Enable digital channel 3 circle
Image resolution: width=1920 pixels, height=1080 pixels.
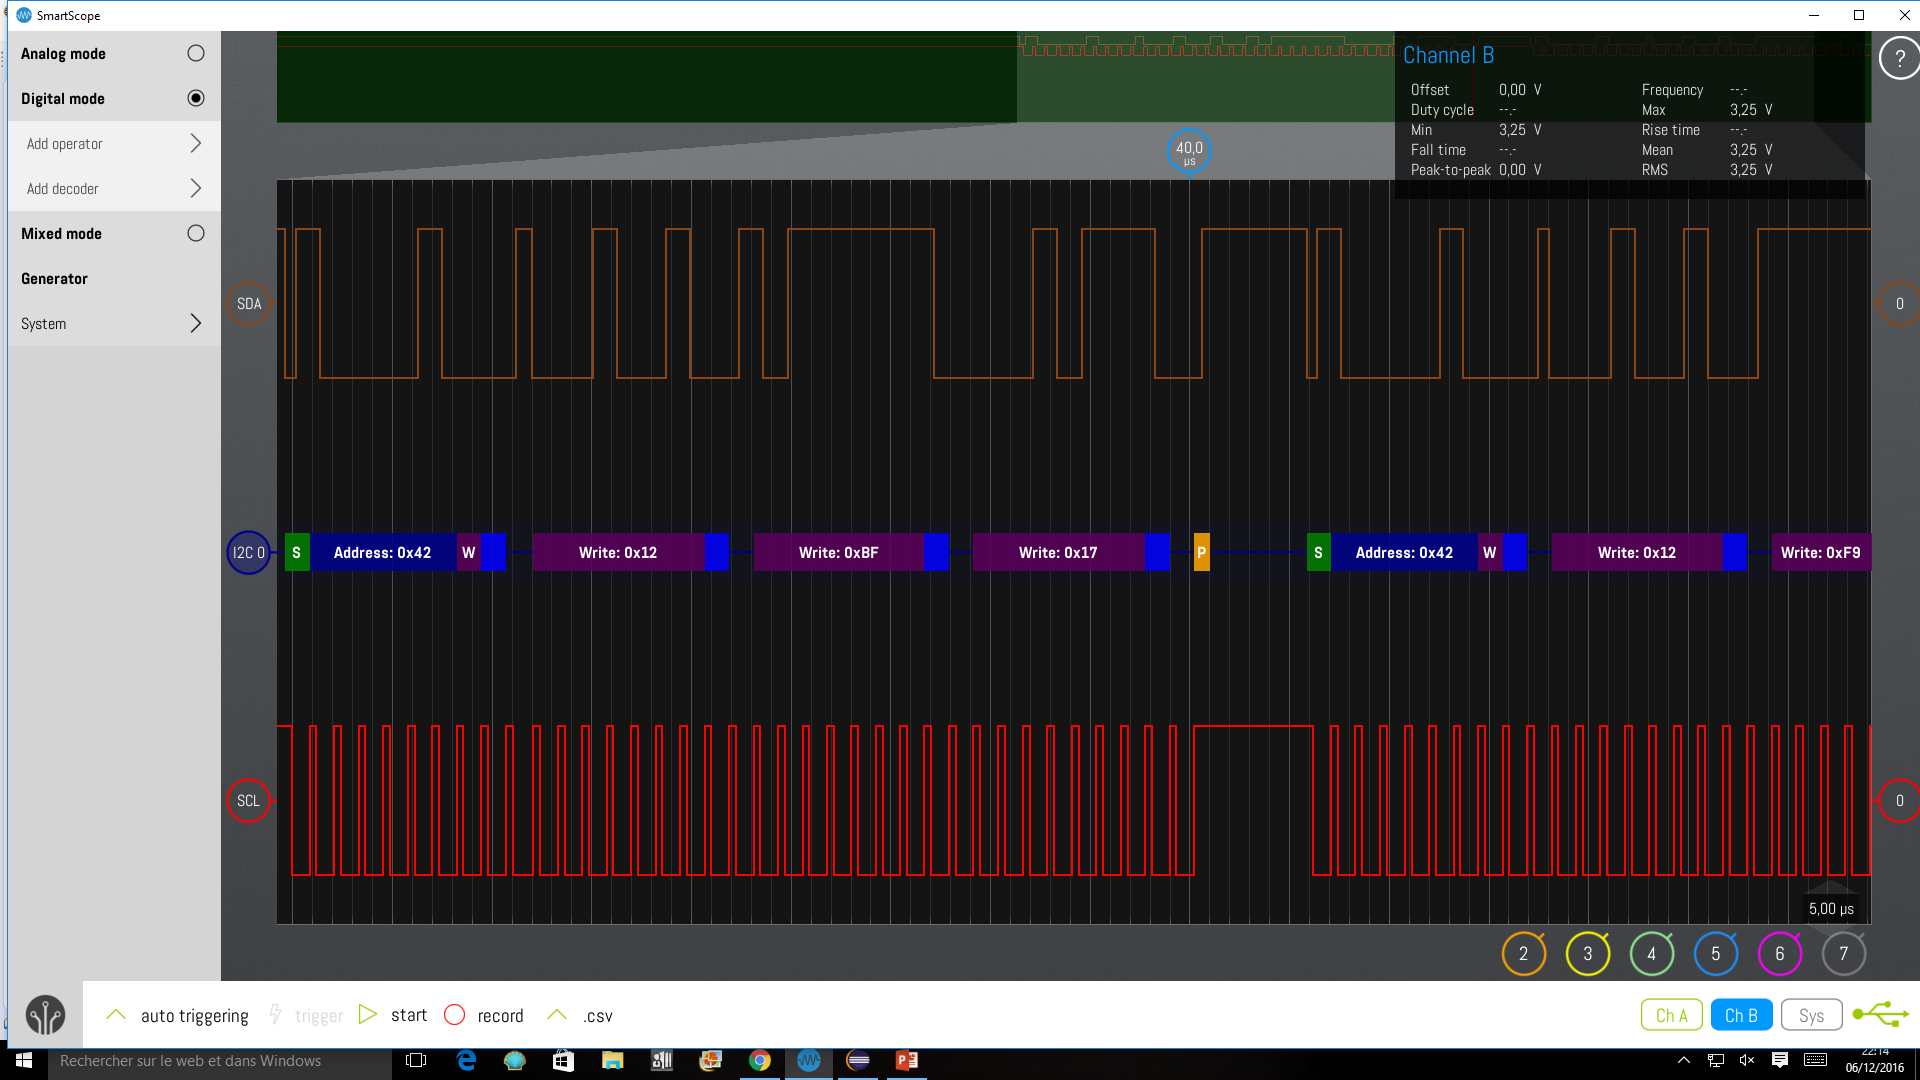pyautogui.click(x=1587, y=954)
